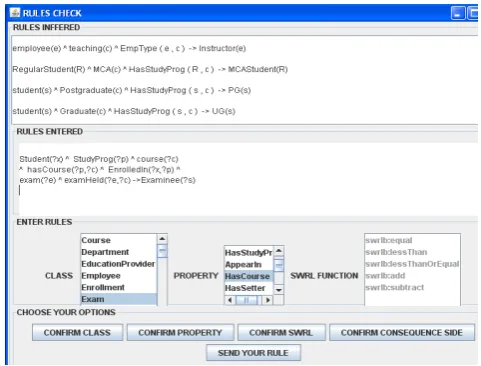Click property list vertical scrollbar thumb
Screen dimensions: 481x366
(x=279, y=265)
